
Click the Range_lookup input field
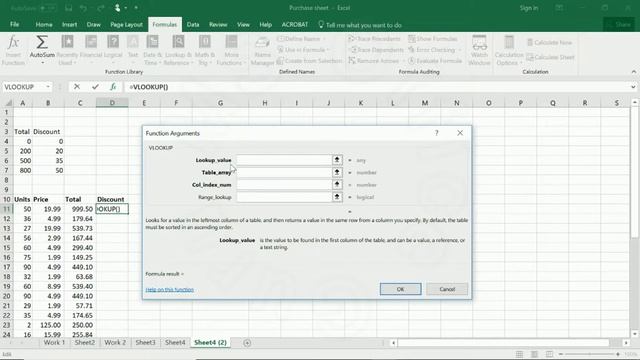[x=284, y=197]
